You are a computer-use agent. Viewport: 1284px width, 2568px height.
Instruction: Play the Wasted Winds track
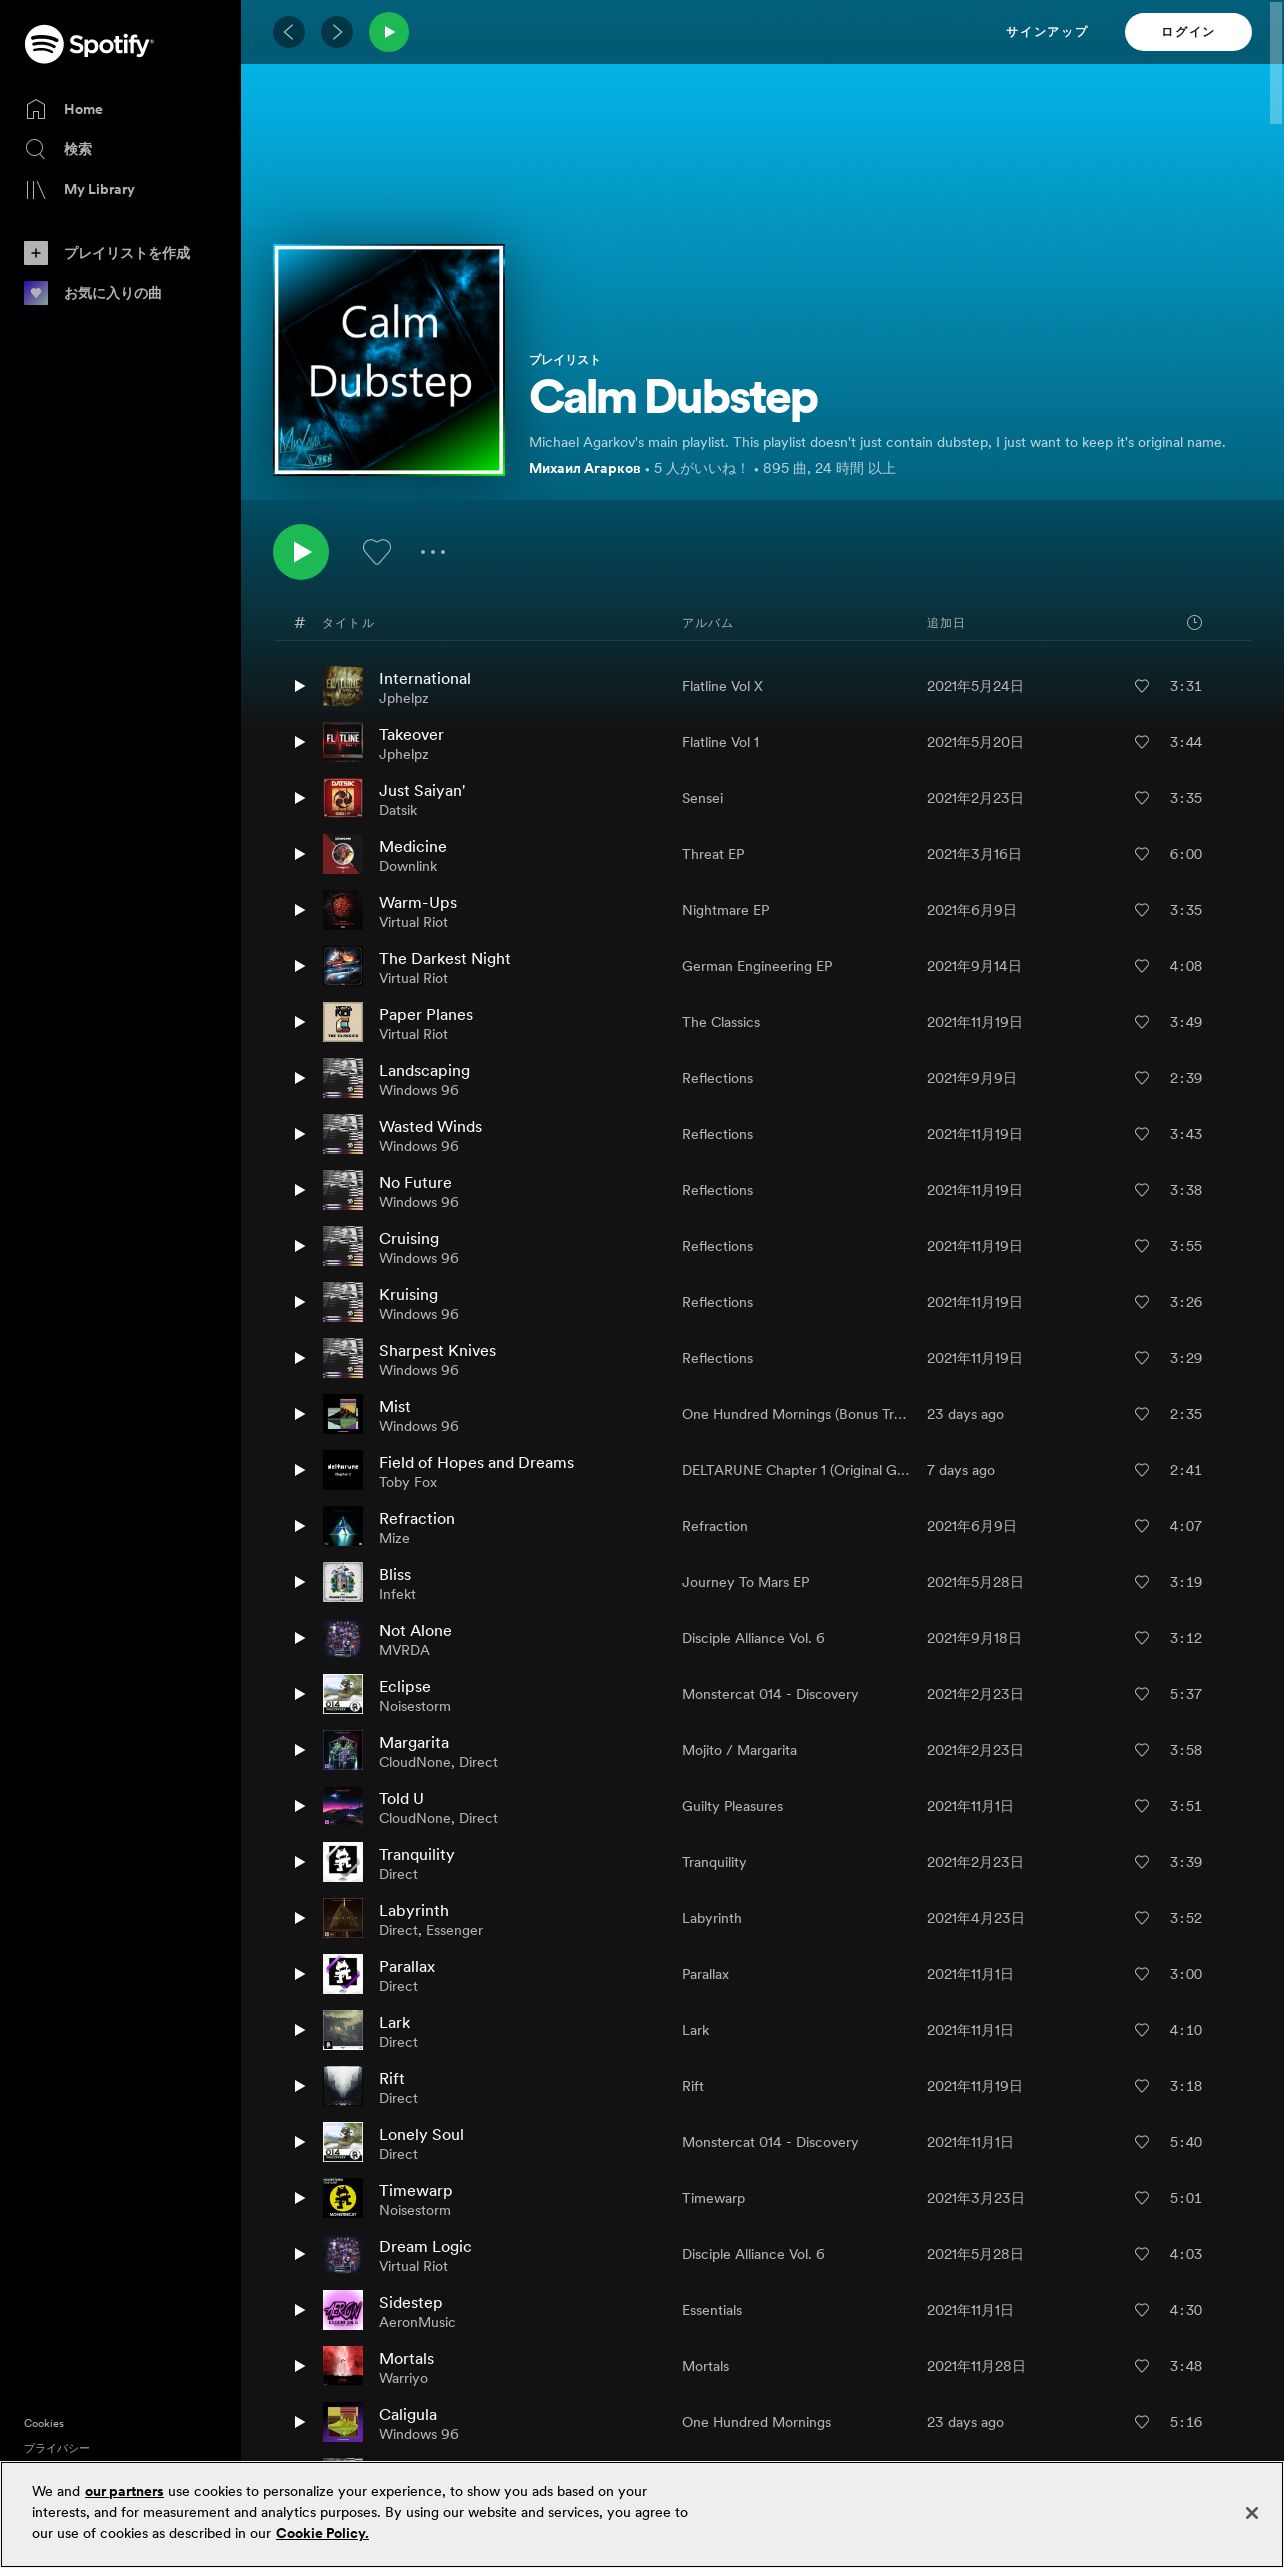pyautogui.click(x=299, y=1134)
